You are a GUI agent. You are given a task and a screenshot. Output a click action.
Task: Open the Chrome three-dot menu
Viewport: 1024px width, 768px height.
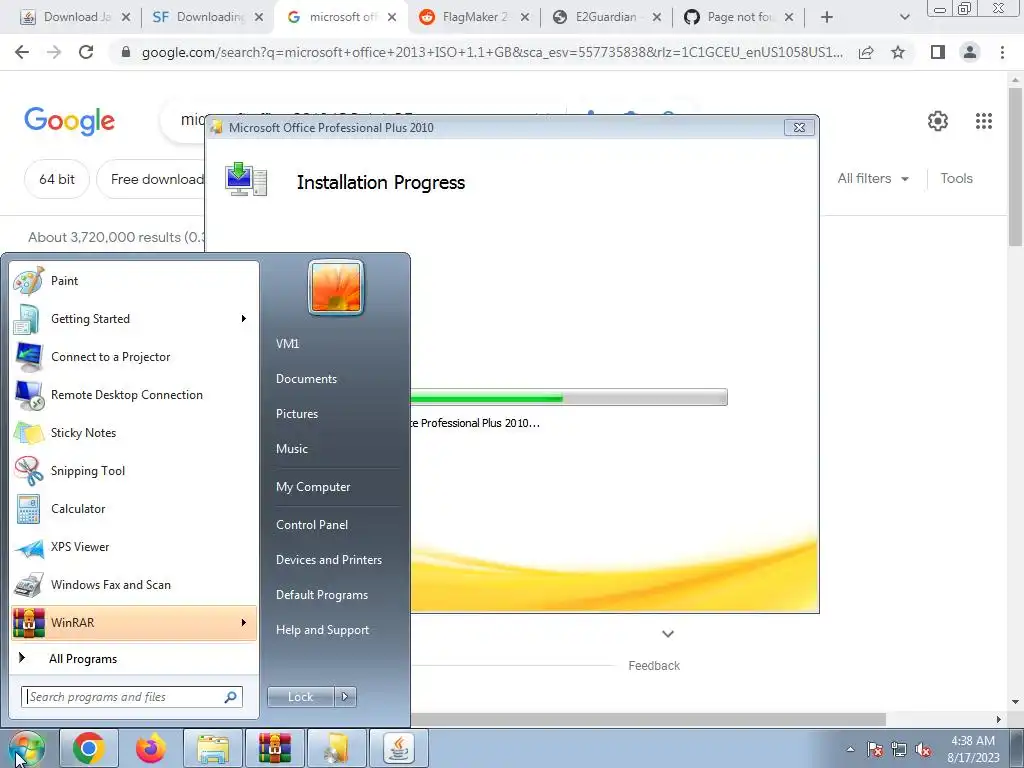pyautogui.click(x=1002, y=52)
